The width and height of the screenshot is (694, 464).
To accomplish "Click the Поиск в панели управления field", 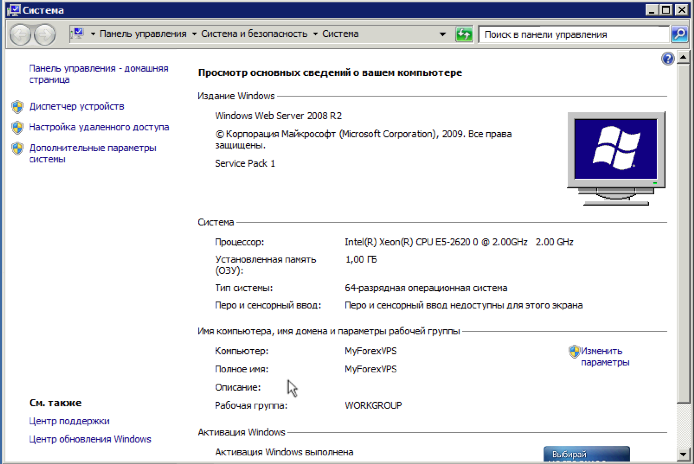I will [x=572, y=34].
